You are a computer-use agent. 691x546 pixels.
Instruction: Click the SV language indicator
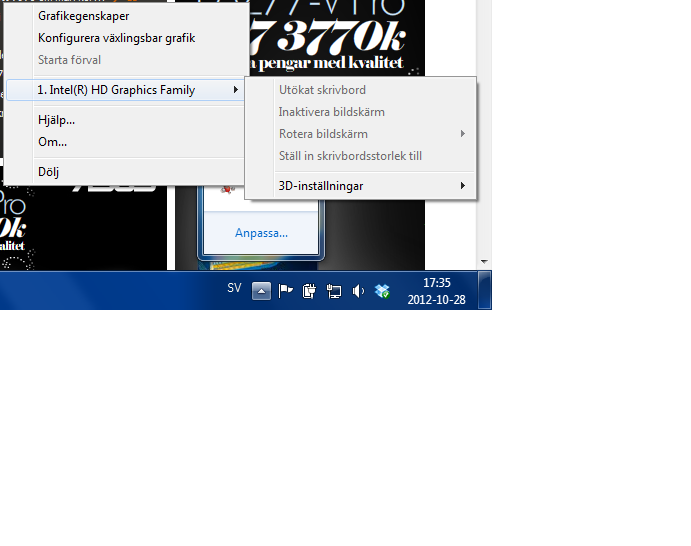234,288
